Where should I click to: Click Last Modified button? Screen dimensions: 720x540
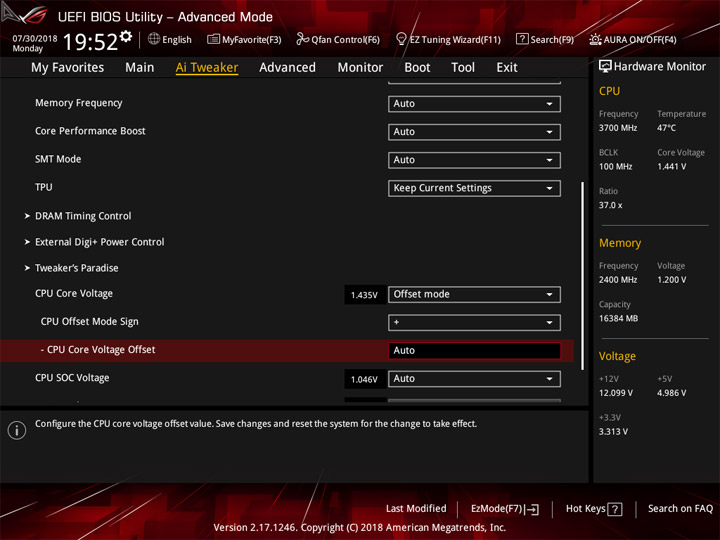point(416,508)
